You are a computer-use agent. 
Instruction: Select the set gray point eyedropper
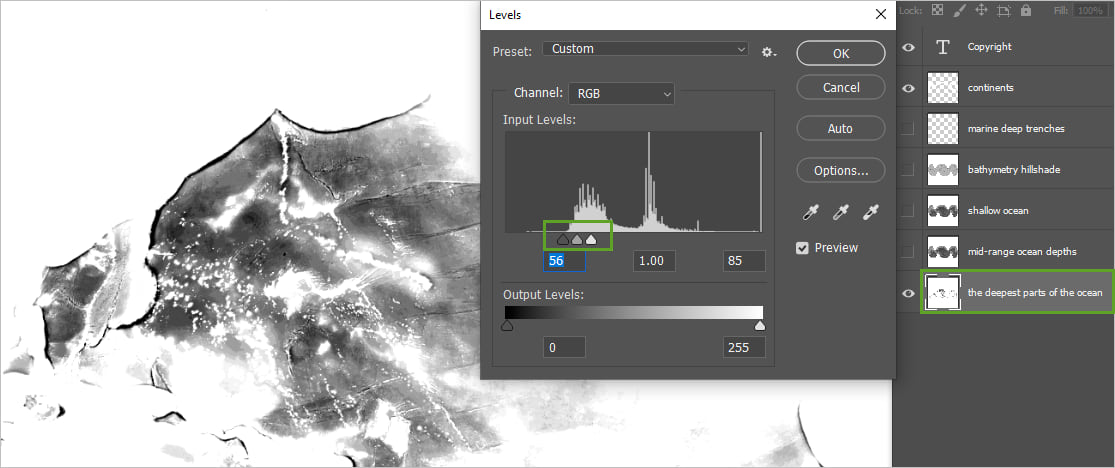point(841,212)
